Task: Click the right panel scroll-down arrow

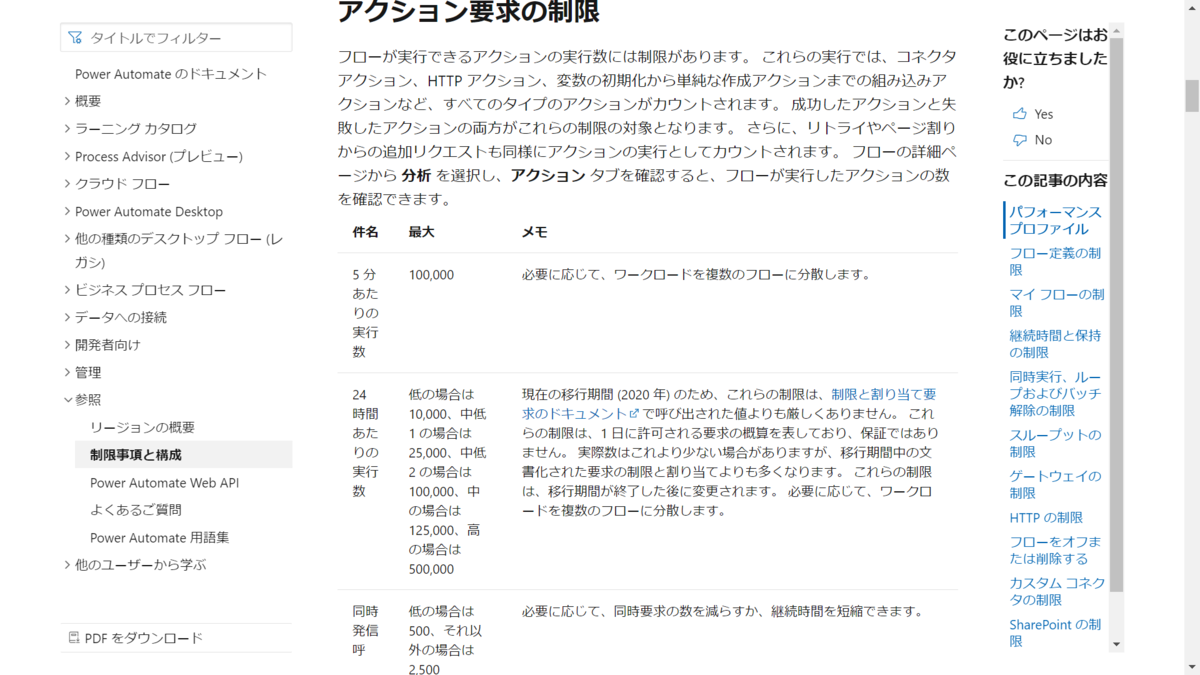Action: pos(1116,645)
